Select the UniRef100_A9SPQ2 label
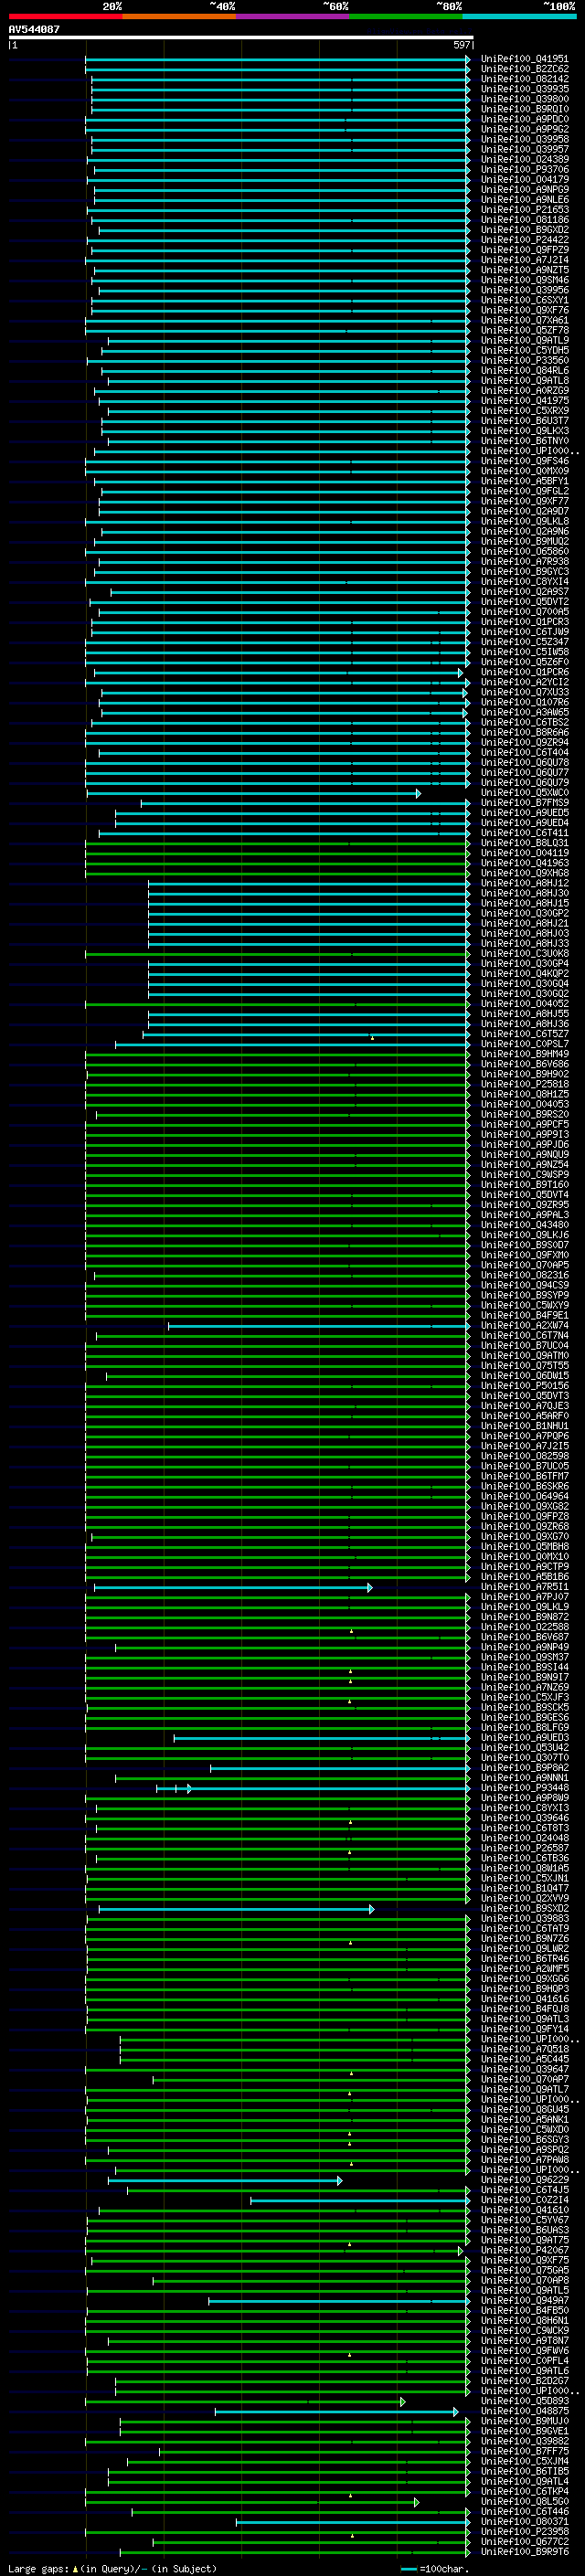The width and height of the screenshot is (585, 2576). point(524,2150)
